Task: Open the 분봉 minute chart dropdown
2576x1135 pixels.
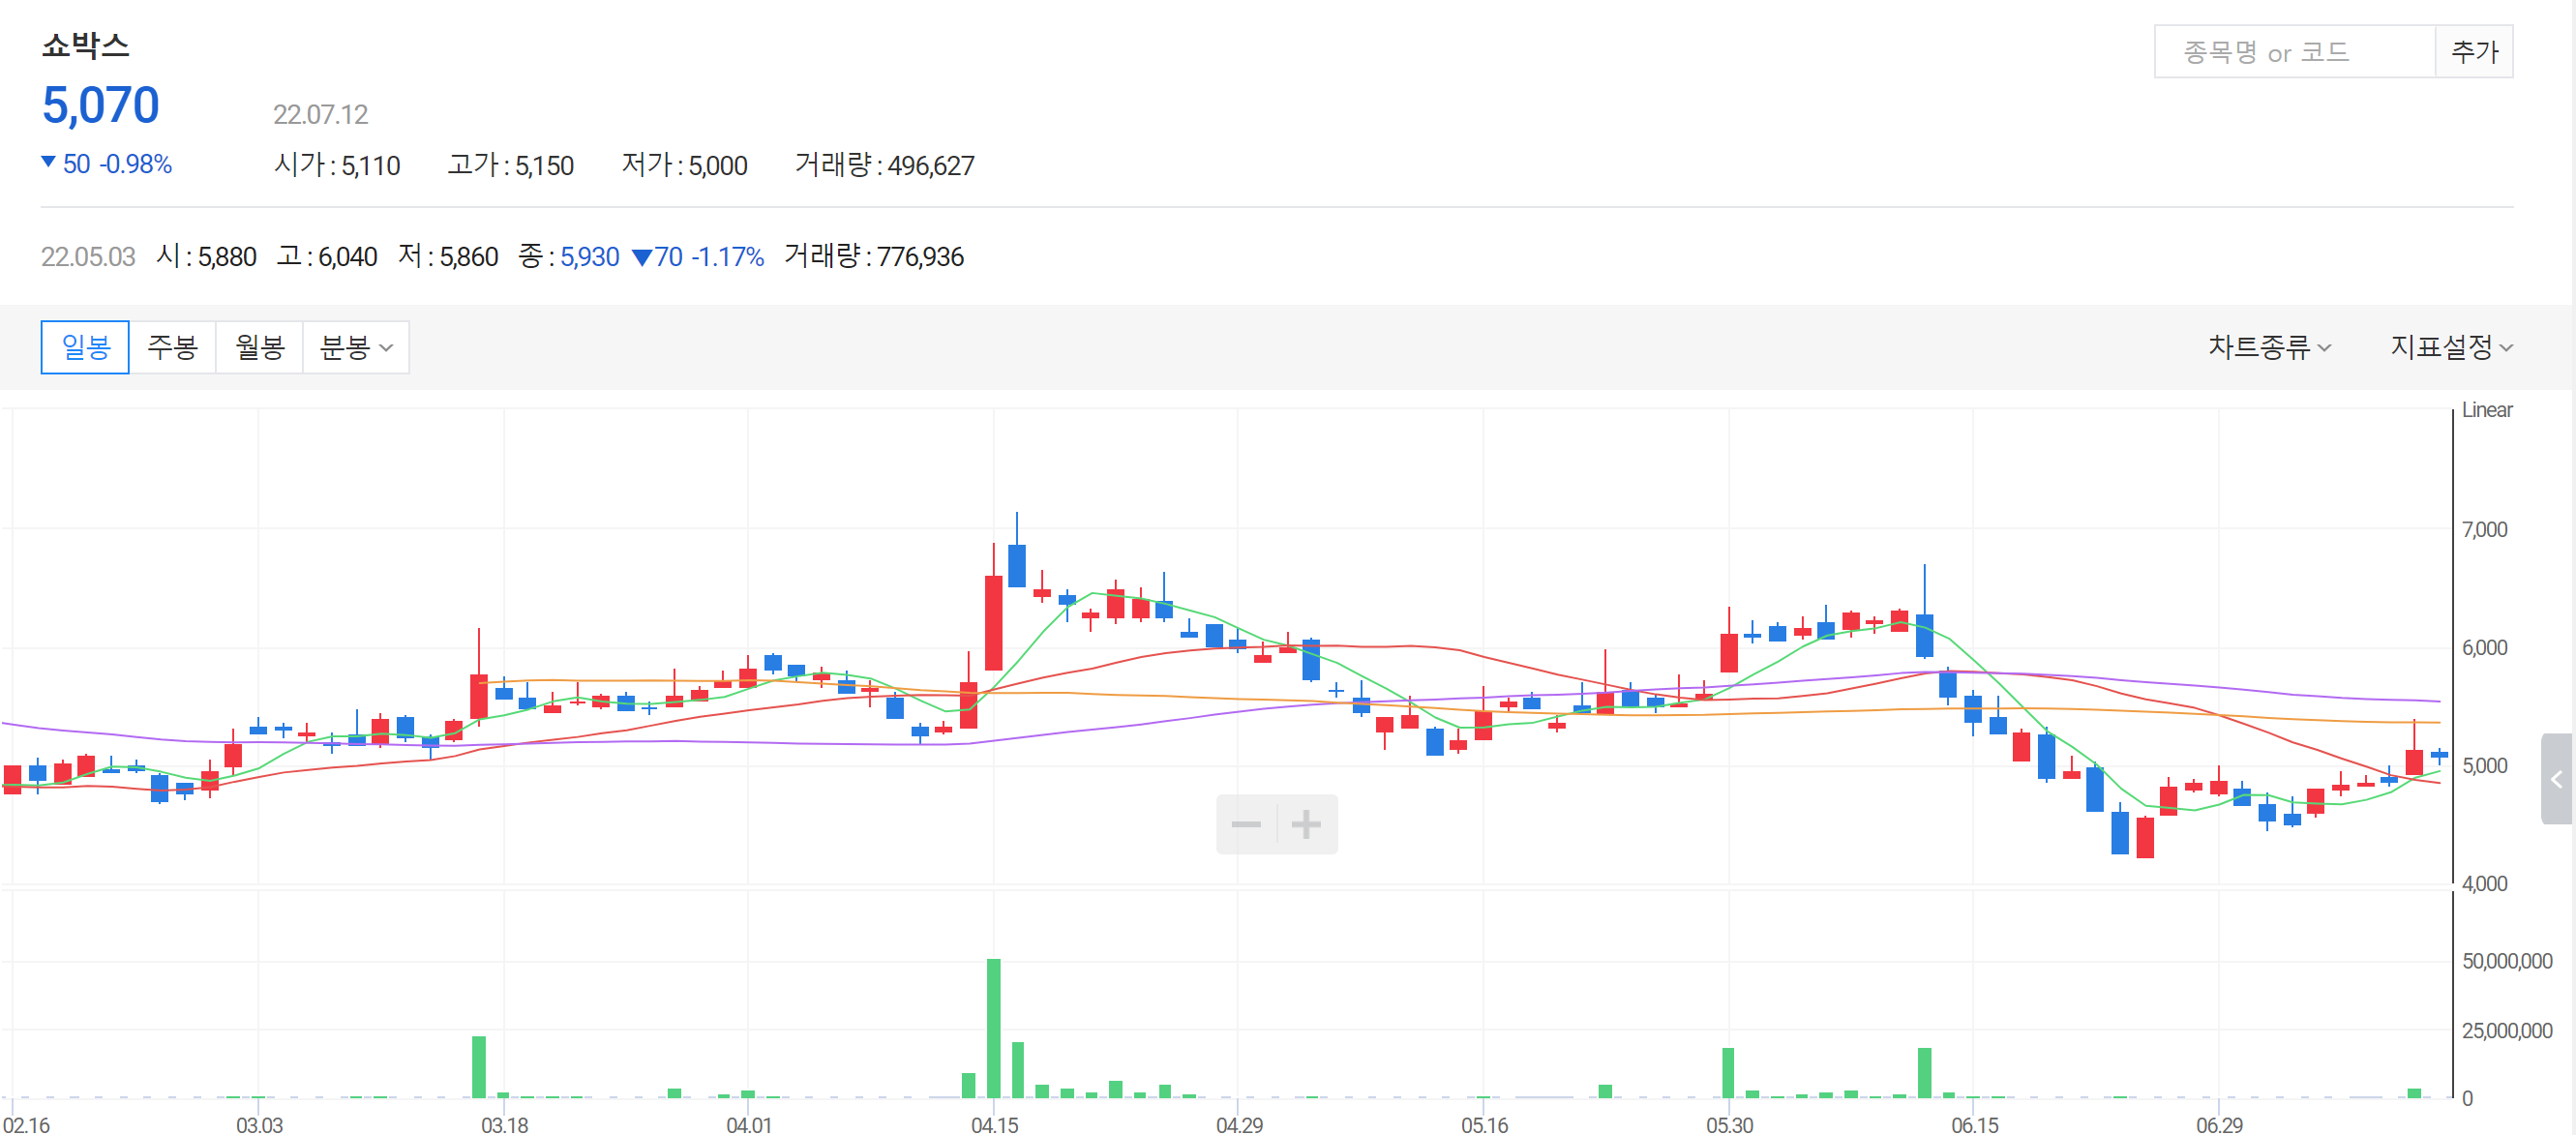Action: [355, 347]
